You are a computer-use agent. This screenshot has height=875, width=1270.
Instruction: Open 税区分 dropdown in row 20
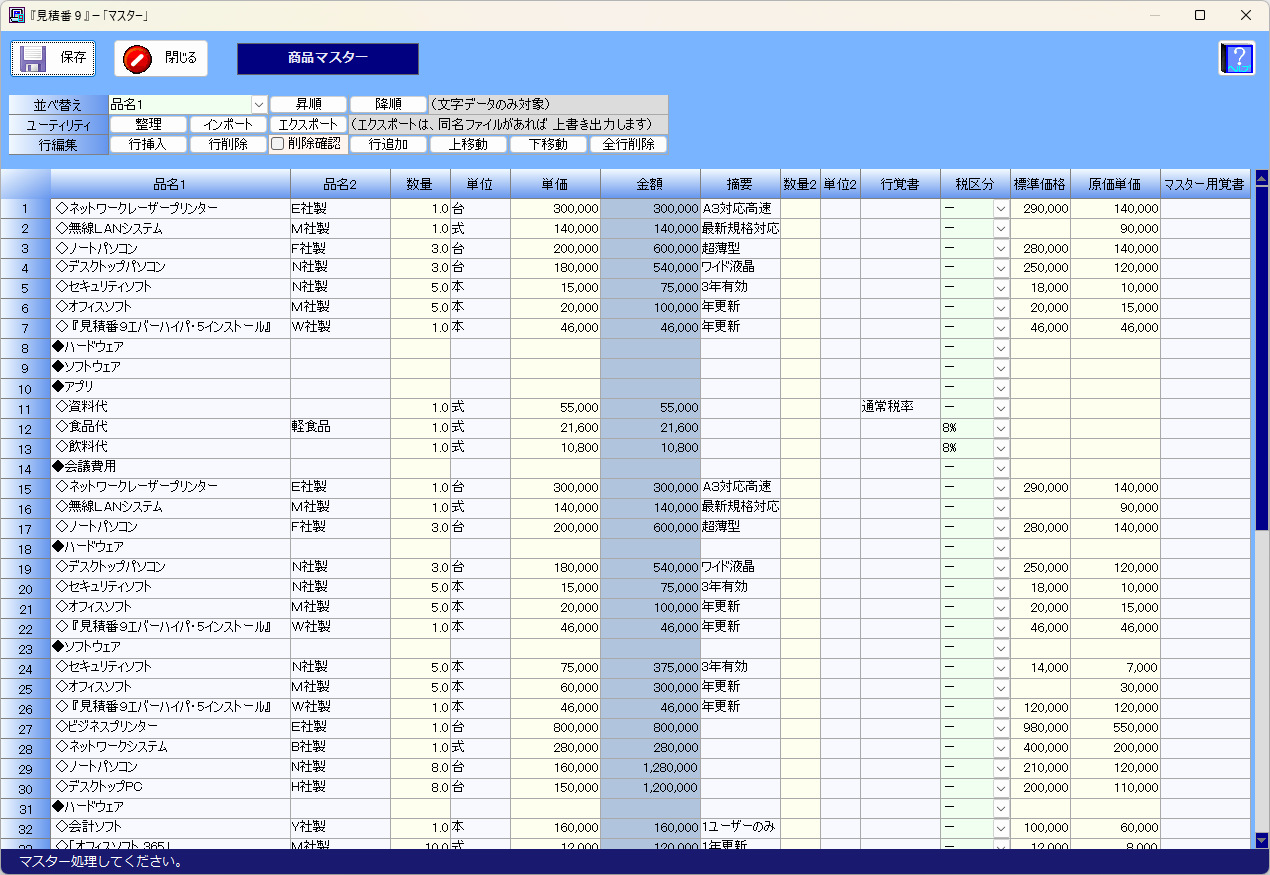click(x=1001, y=588)
